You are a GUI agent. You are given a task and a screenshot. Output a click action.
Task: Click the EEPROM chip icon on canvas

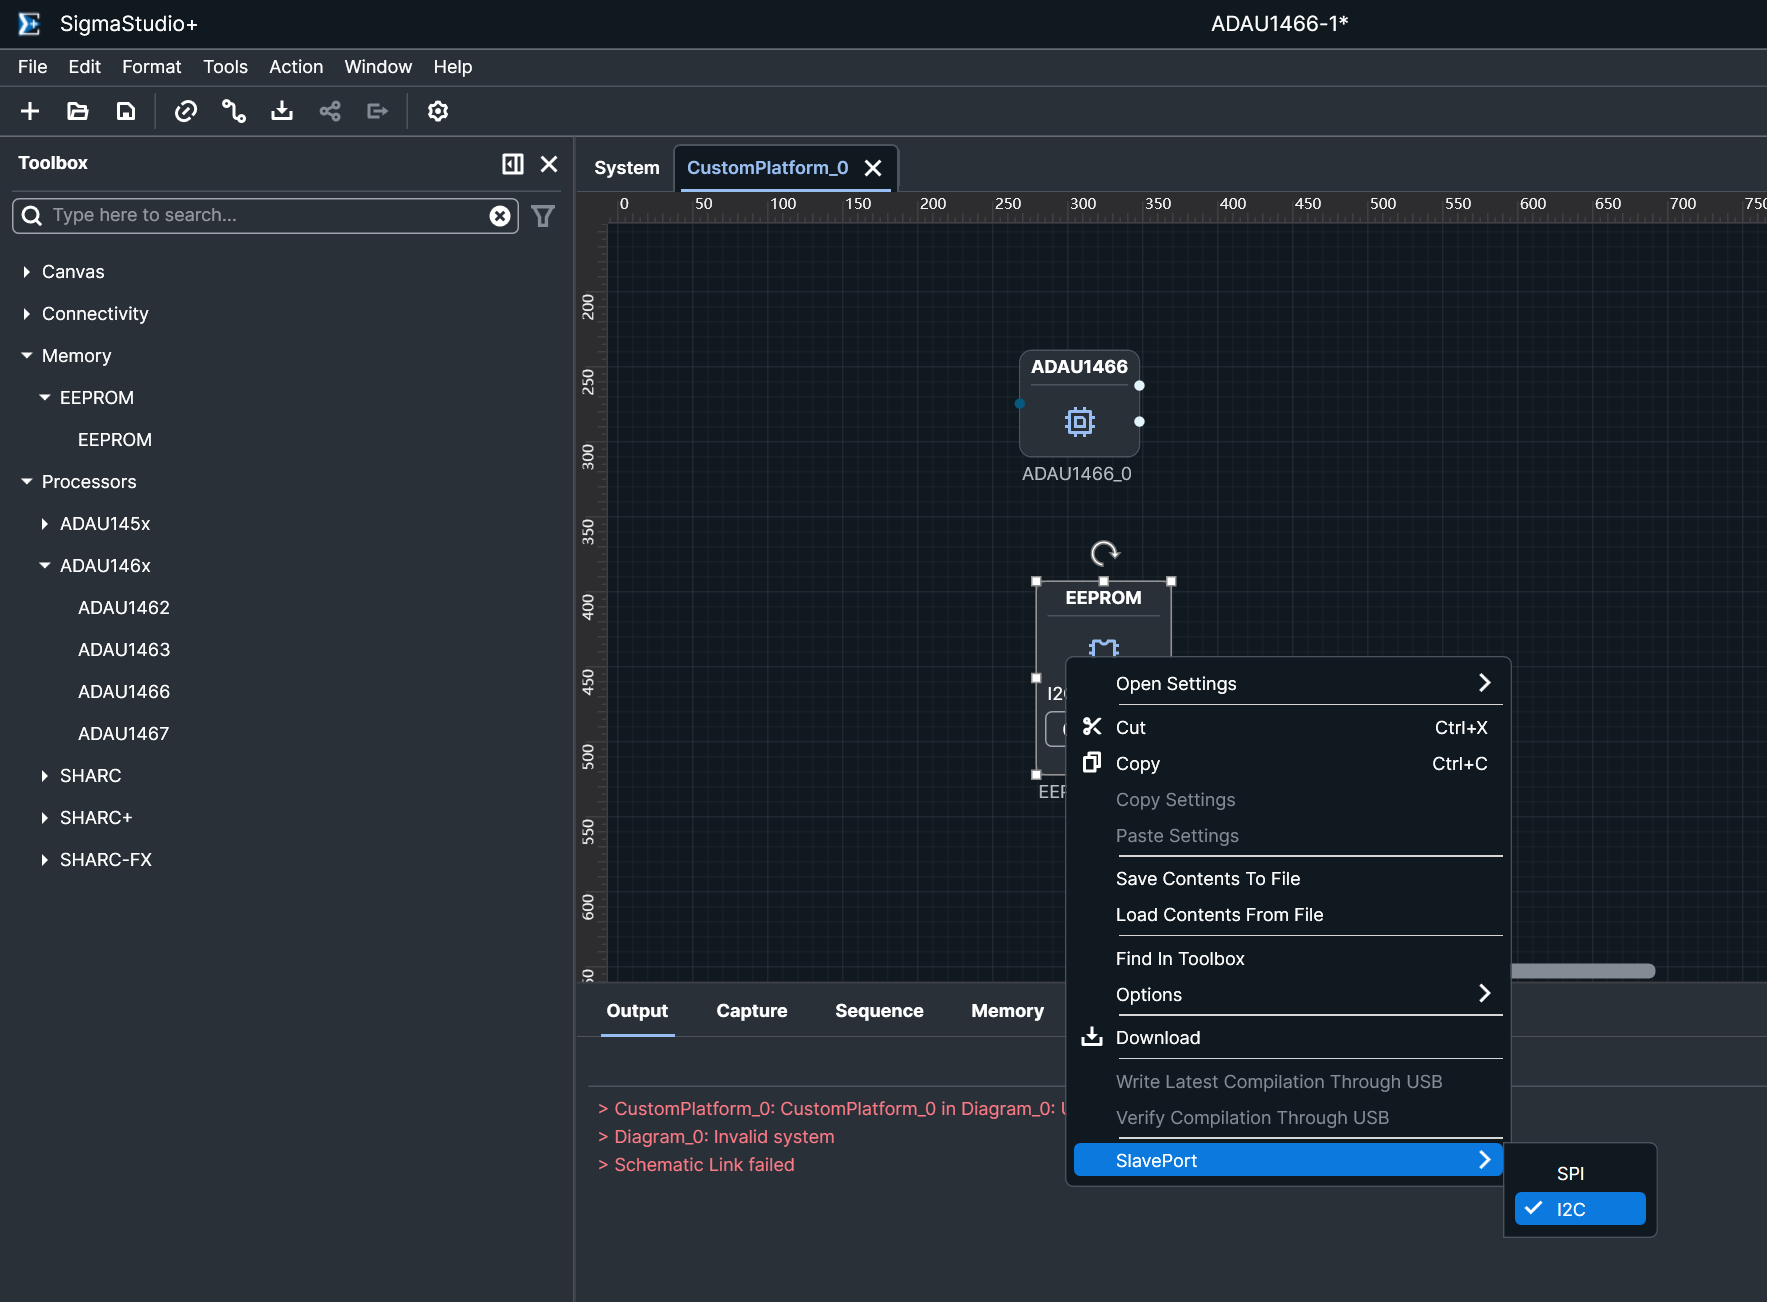click(x=1104, y=647)
